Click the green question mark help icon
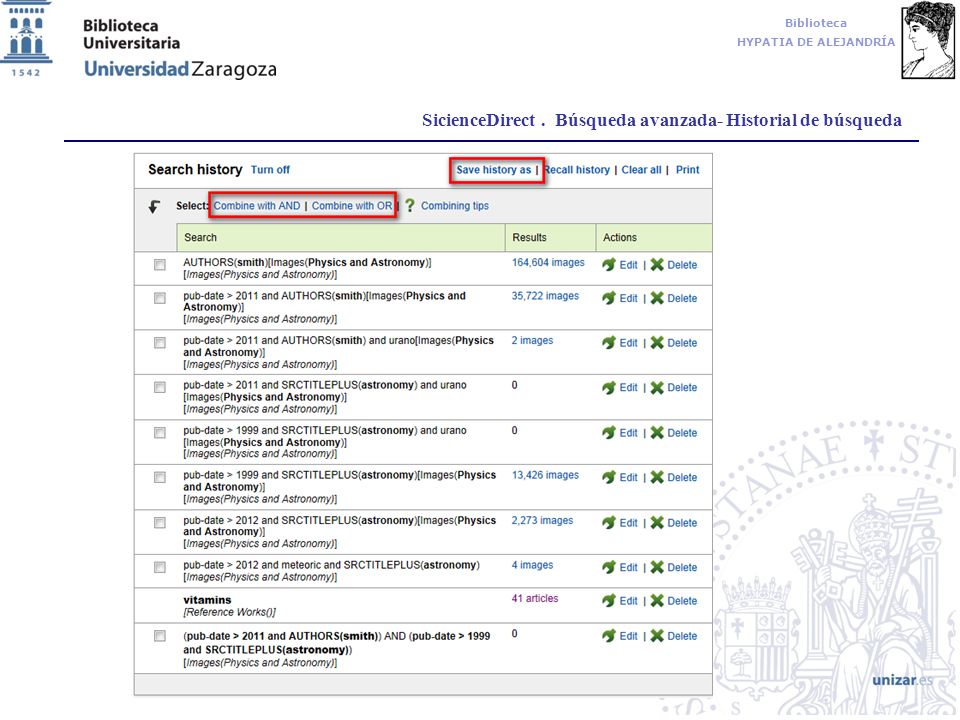The height and width of the screenshot is (720, 960). coord(410,206)
